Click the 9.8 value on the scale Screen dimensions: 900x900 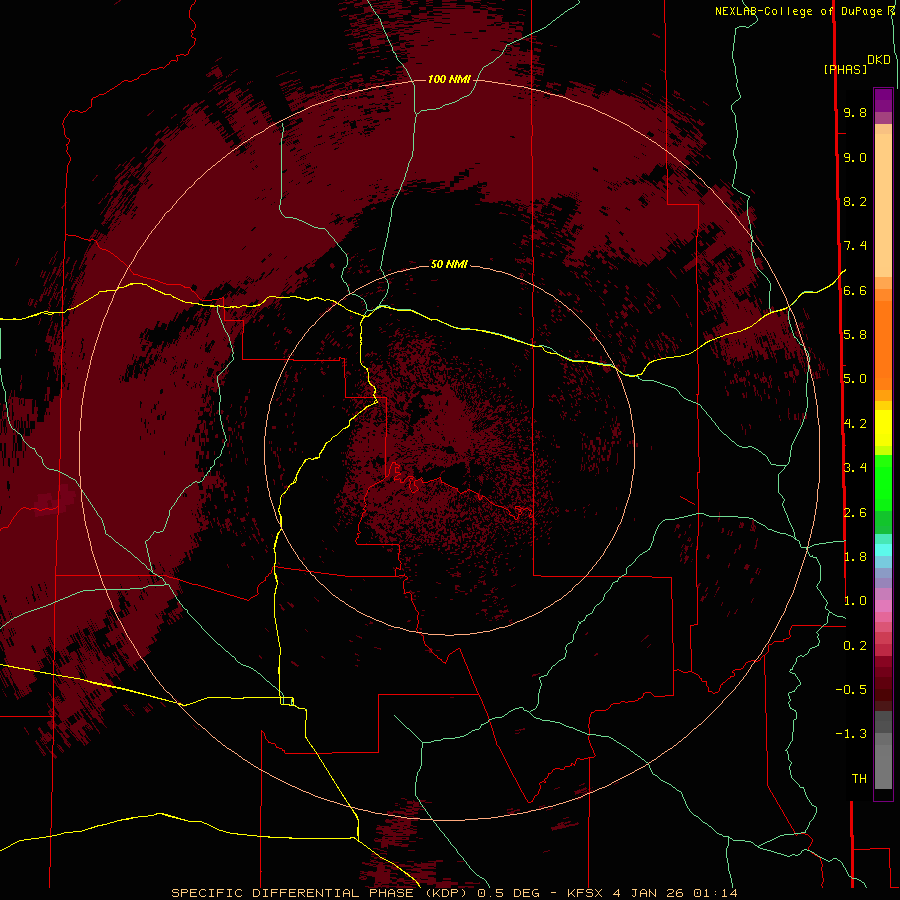[x=855, y=112]
